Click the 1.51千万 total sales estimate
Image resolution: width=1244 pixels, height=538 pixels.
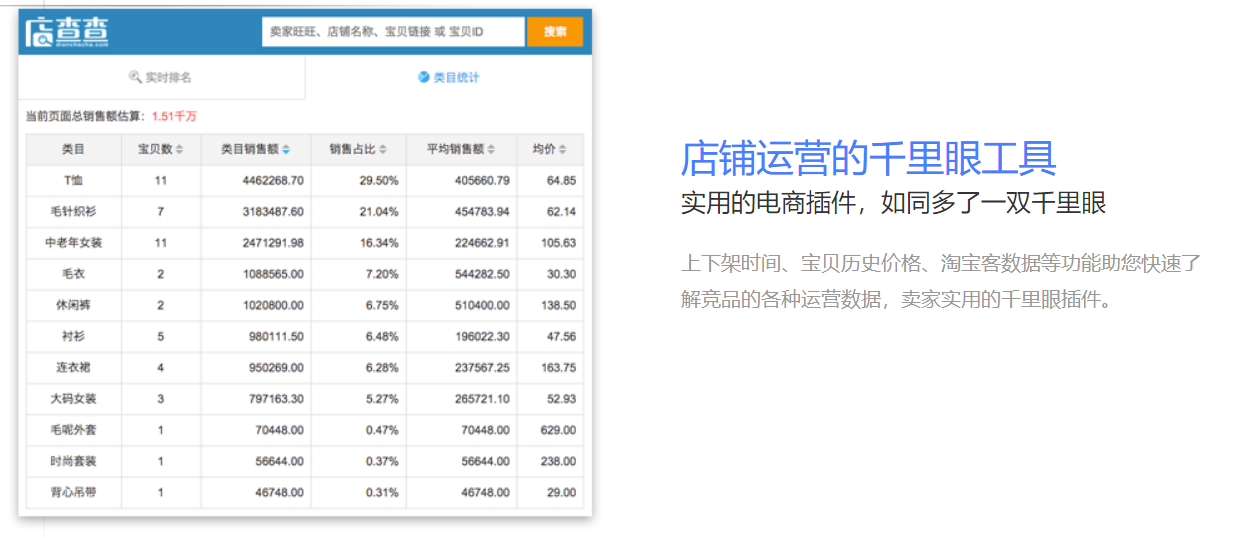[x=175, y=116]
